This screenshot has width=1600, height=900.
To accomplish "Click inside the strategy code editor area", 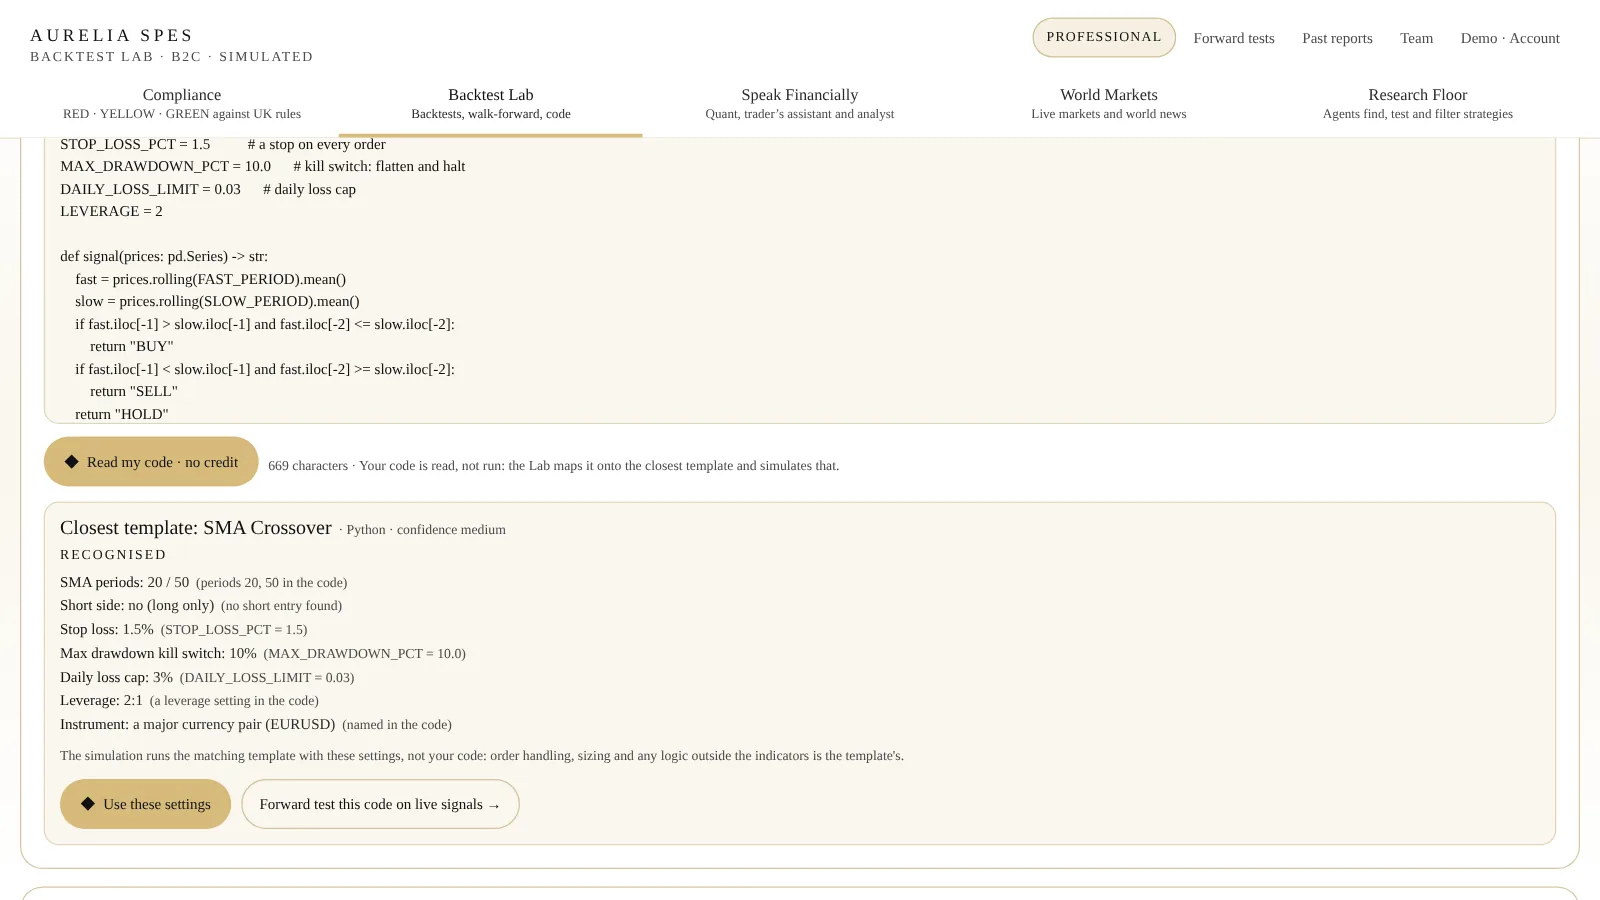I will click(800, 280).
